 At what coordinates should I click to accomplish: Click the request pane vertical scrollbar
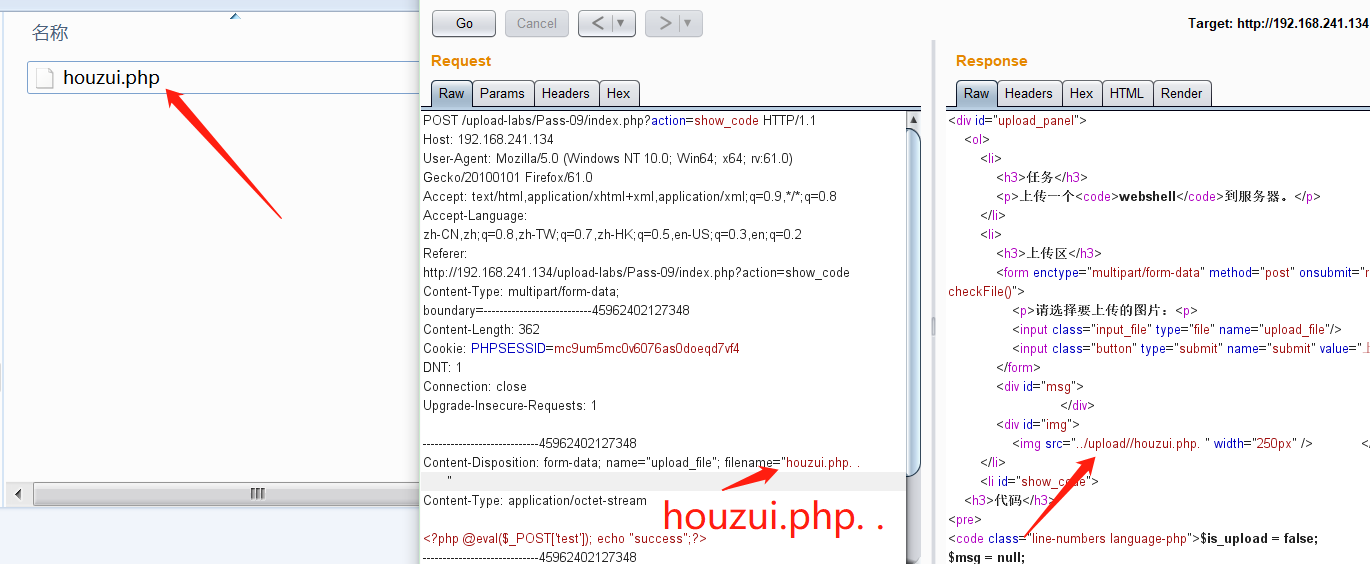pos(914,300)
